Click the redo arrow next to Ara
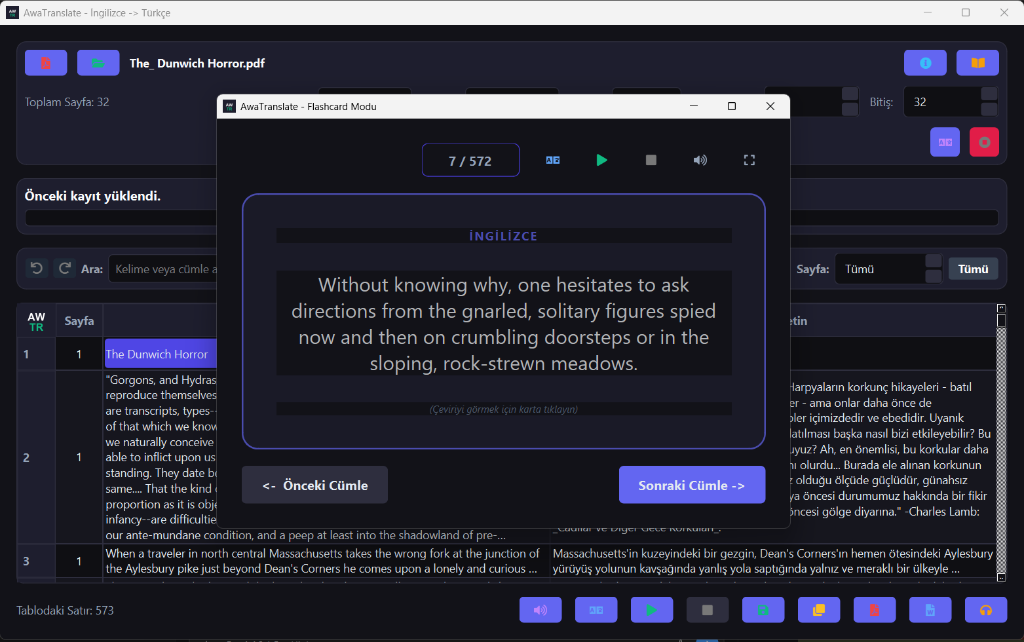1024x642 pixels. point(64,268)
